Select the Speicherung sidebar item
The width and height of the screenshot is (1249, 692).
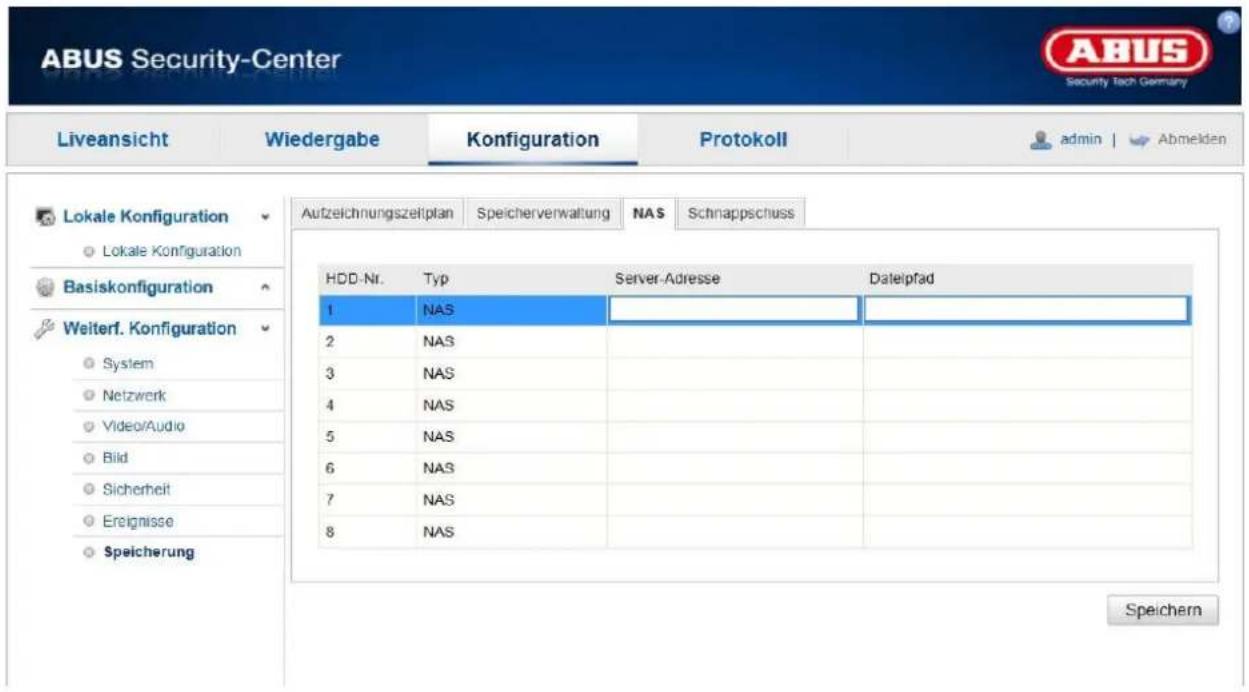click(148, 552)
